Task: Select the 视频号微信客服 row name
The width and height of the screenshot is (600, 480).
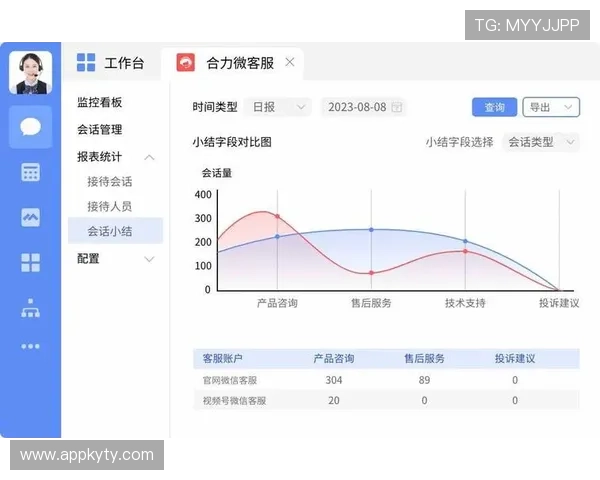Action: [235, 401]
